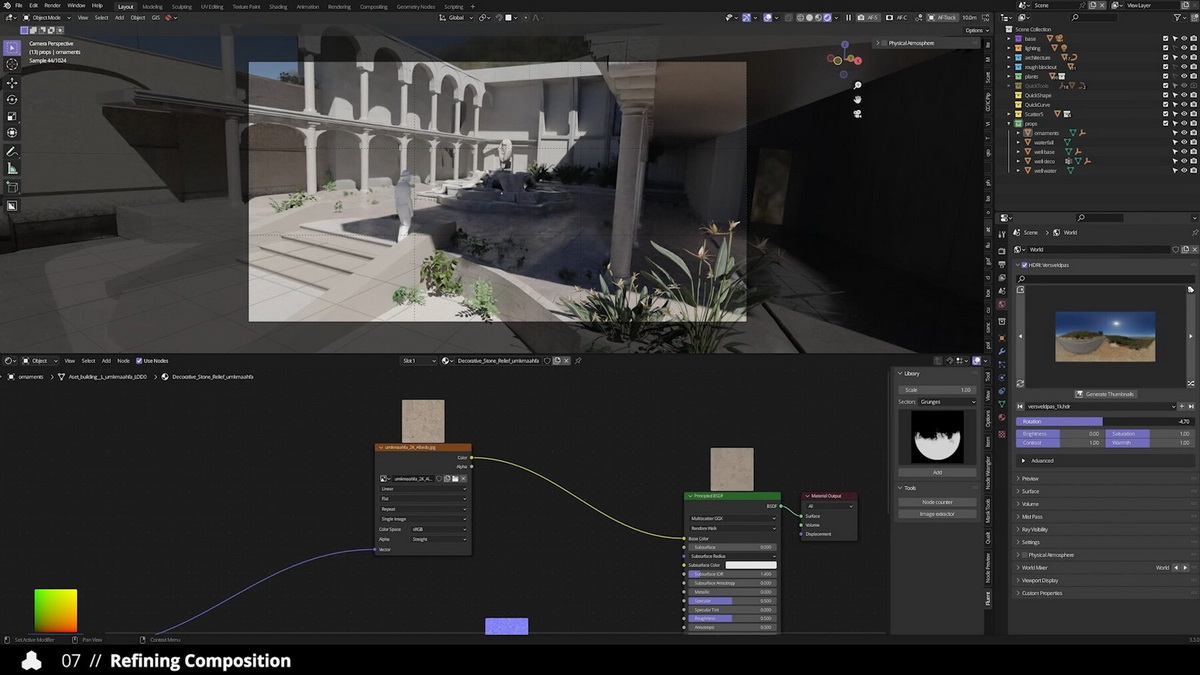Select the Move tool

click(12, 83)
